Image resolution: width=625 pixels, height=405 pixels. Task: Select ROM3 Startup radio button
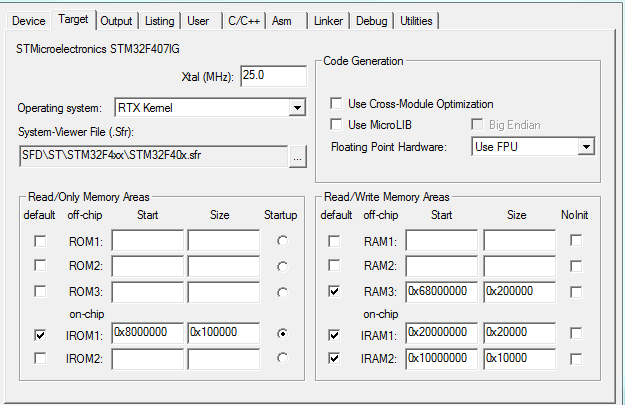click(x=282, y=293)
